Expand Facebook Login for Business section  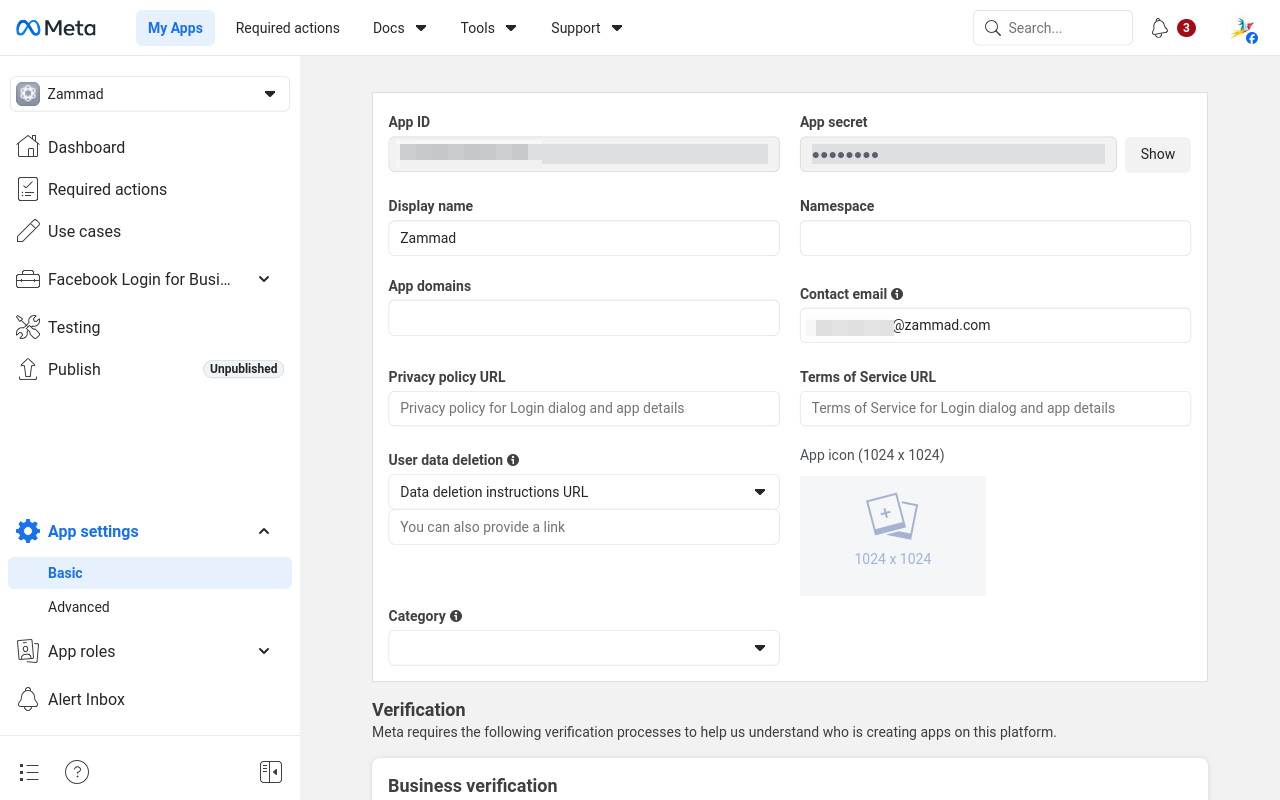pos(264,279)
